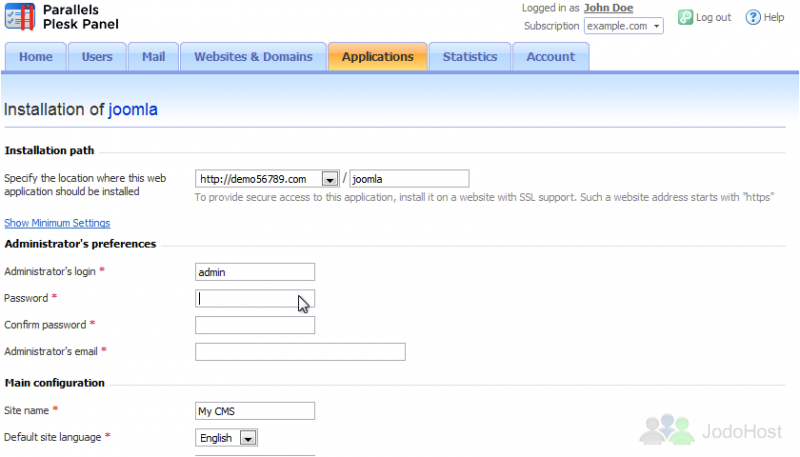Click the Administrator's email field
Screen dimensions: 800x457
coord(301,352)
